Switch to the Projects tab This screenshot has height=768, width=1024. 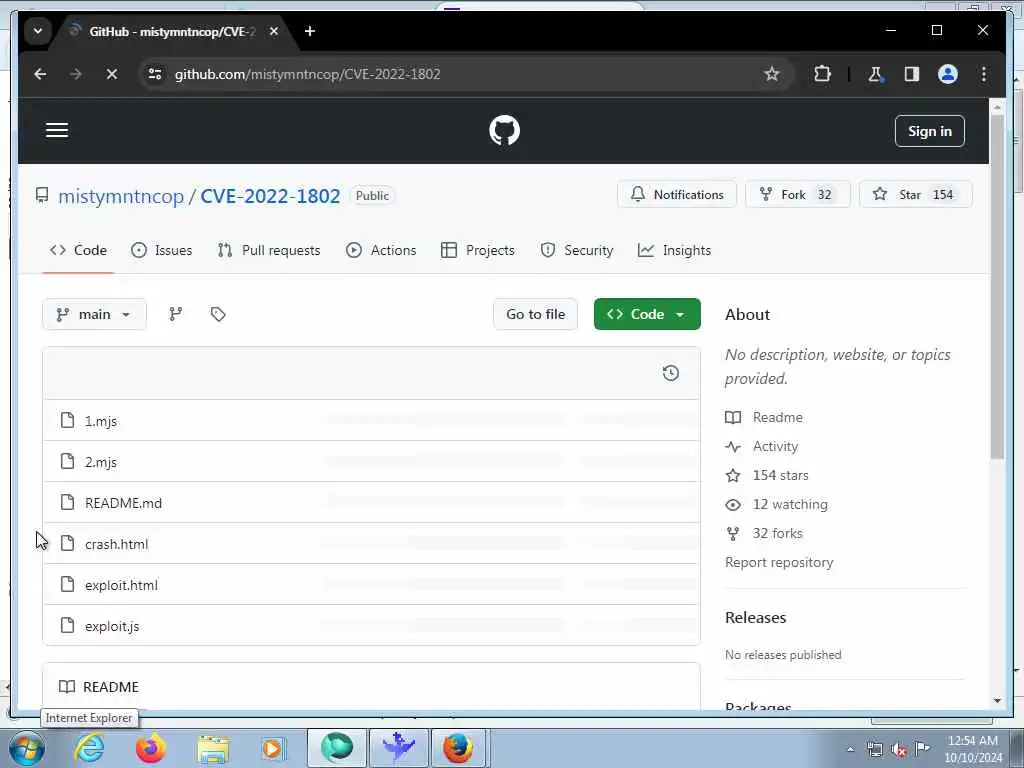[x=477, y=250]
